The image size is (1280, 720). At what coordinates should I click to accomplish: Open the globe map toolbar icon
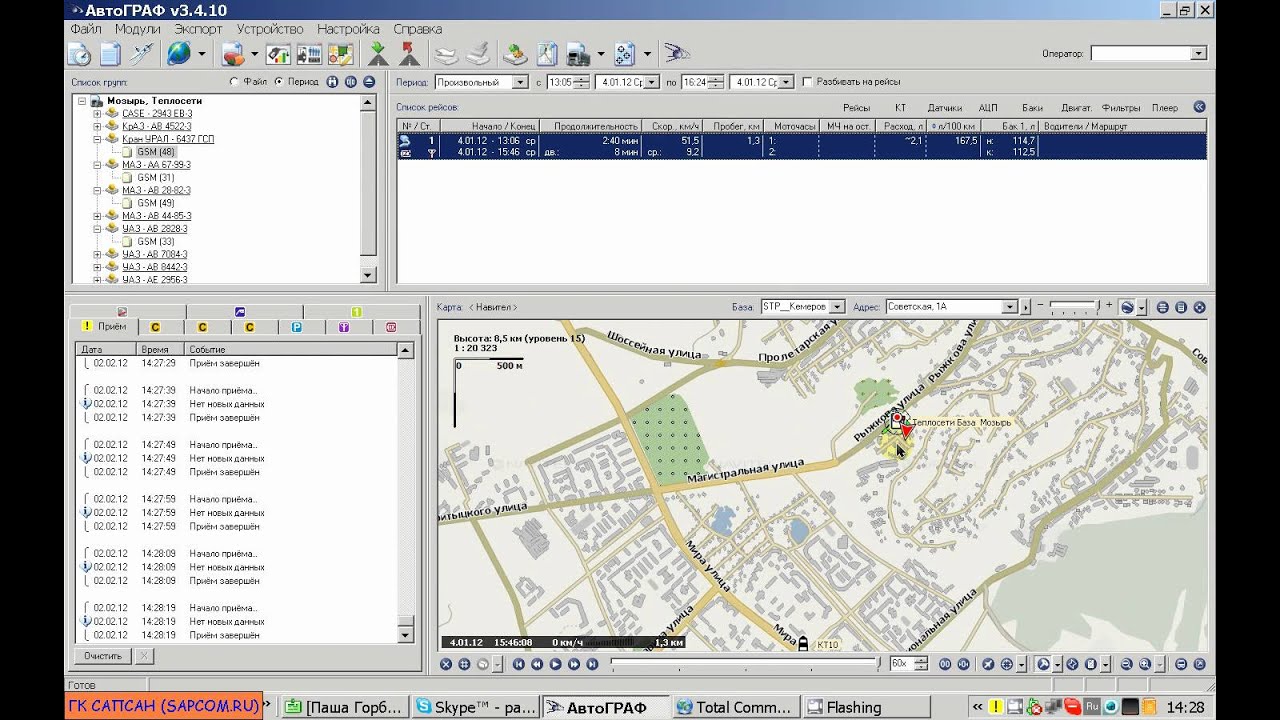178,53
